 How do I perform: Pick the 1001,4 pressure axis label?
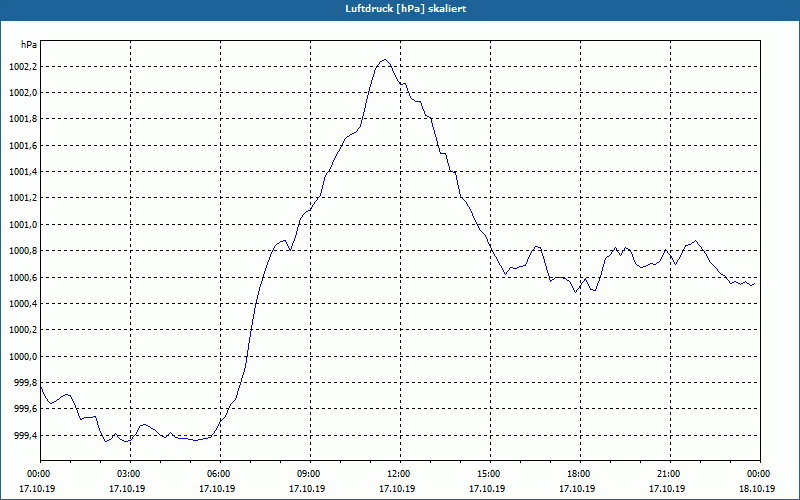coord(23,172)
